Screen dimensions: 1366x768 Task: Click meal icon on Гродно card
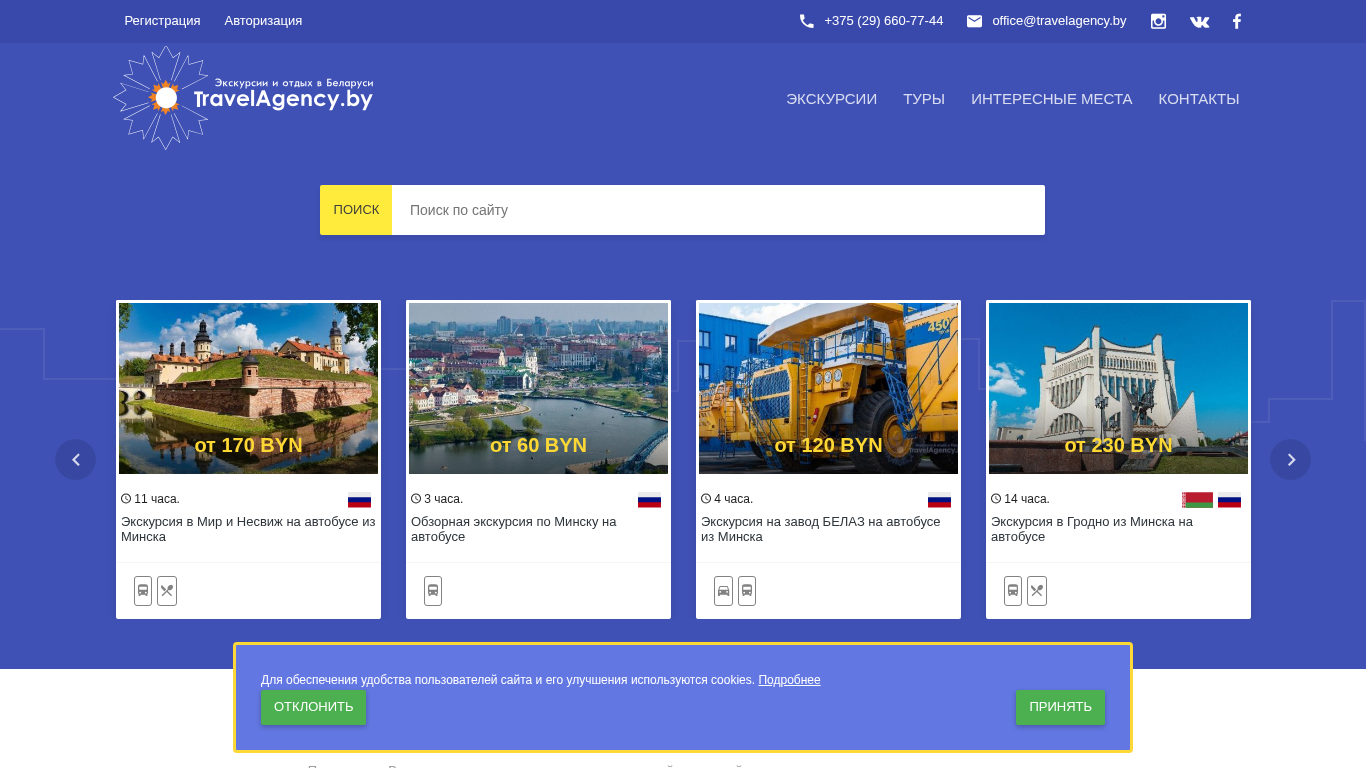[x=1037, y=591]
